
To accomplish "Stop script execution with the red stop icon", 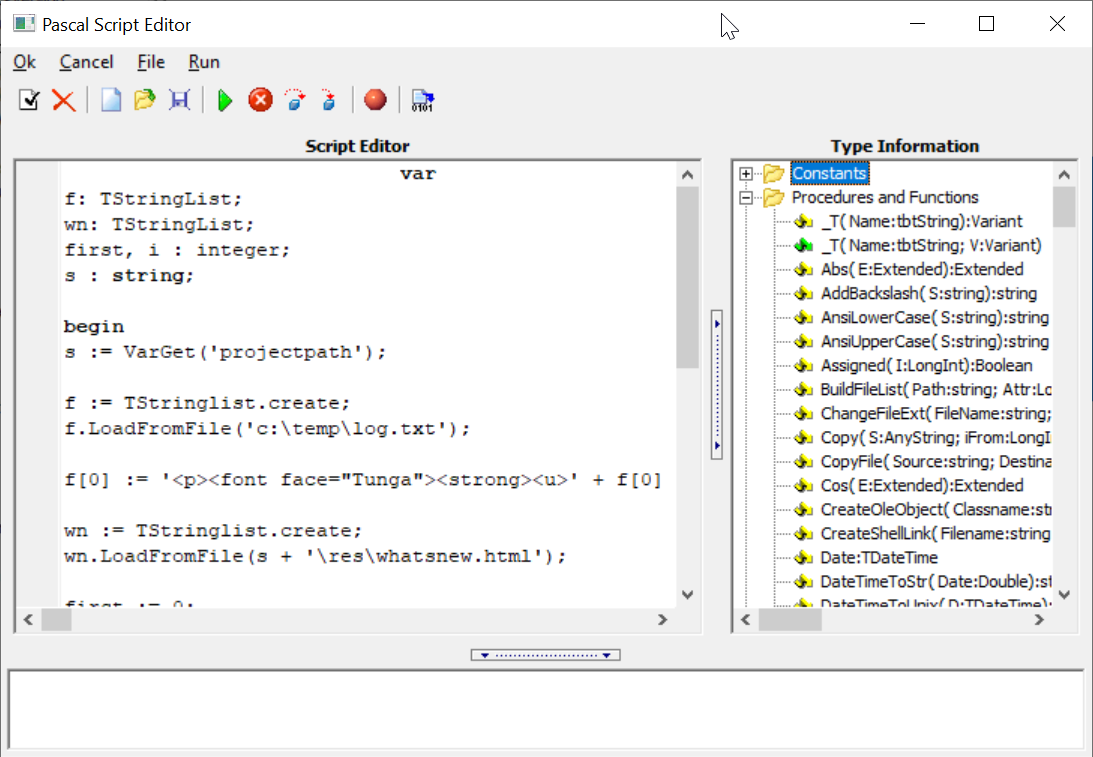I will [260, 100].
